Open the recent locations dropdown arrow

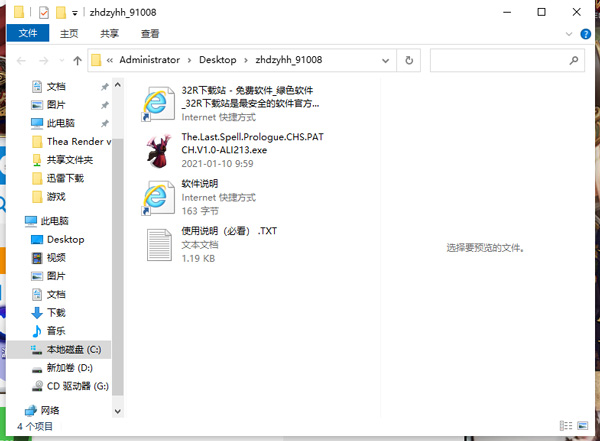(62, 60)
